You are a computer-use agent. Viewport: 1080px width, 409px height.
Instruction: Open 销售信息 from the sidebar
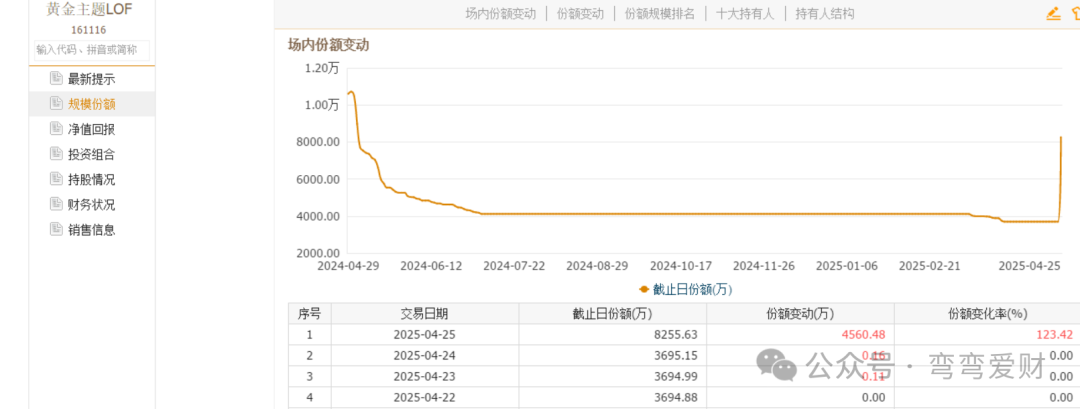(92, 230)
